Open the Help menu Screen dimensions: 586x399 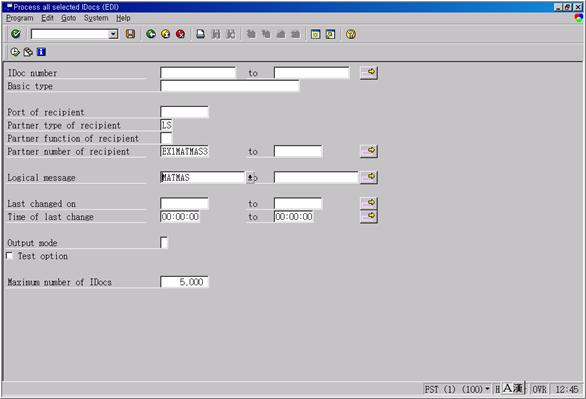click(x=123, y=18)
